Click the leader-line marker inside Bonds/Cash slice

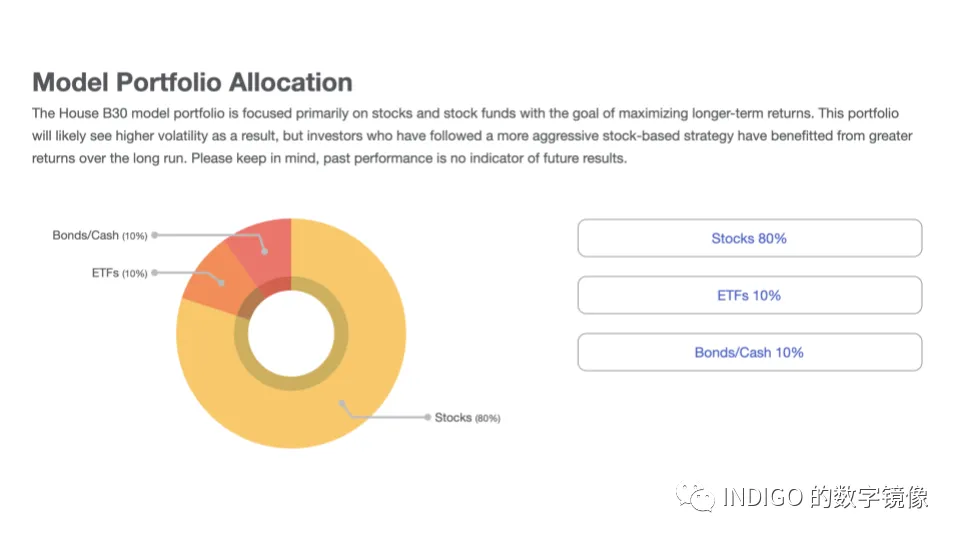[267, 253]
